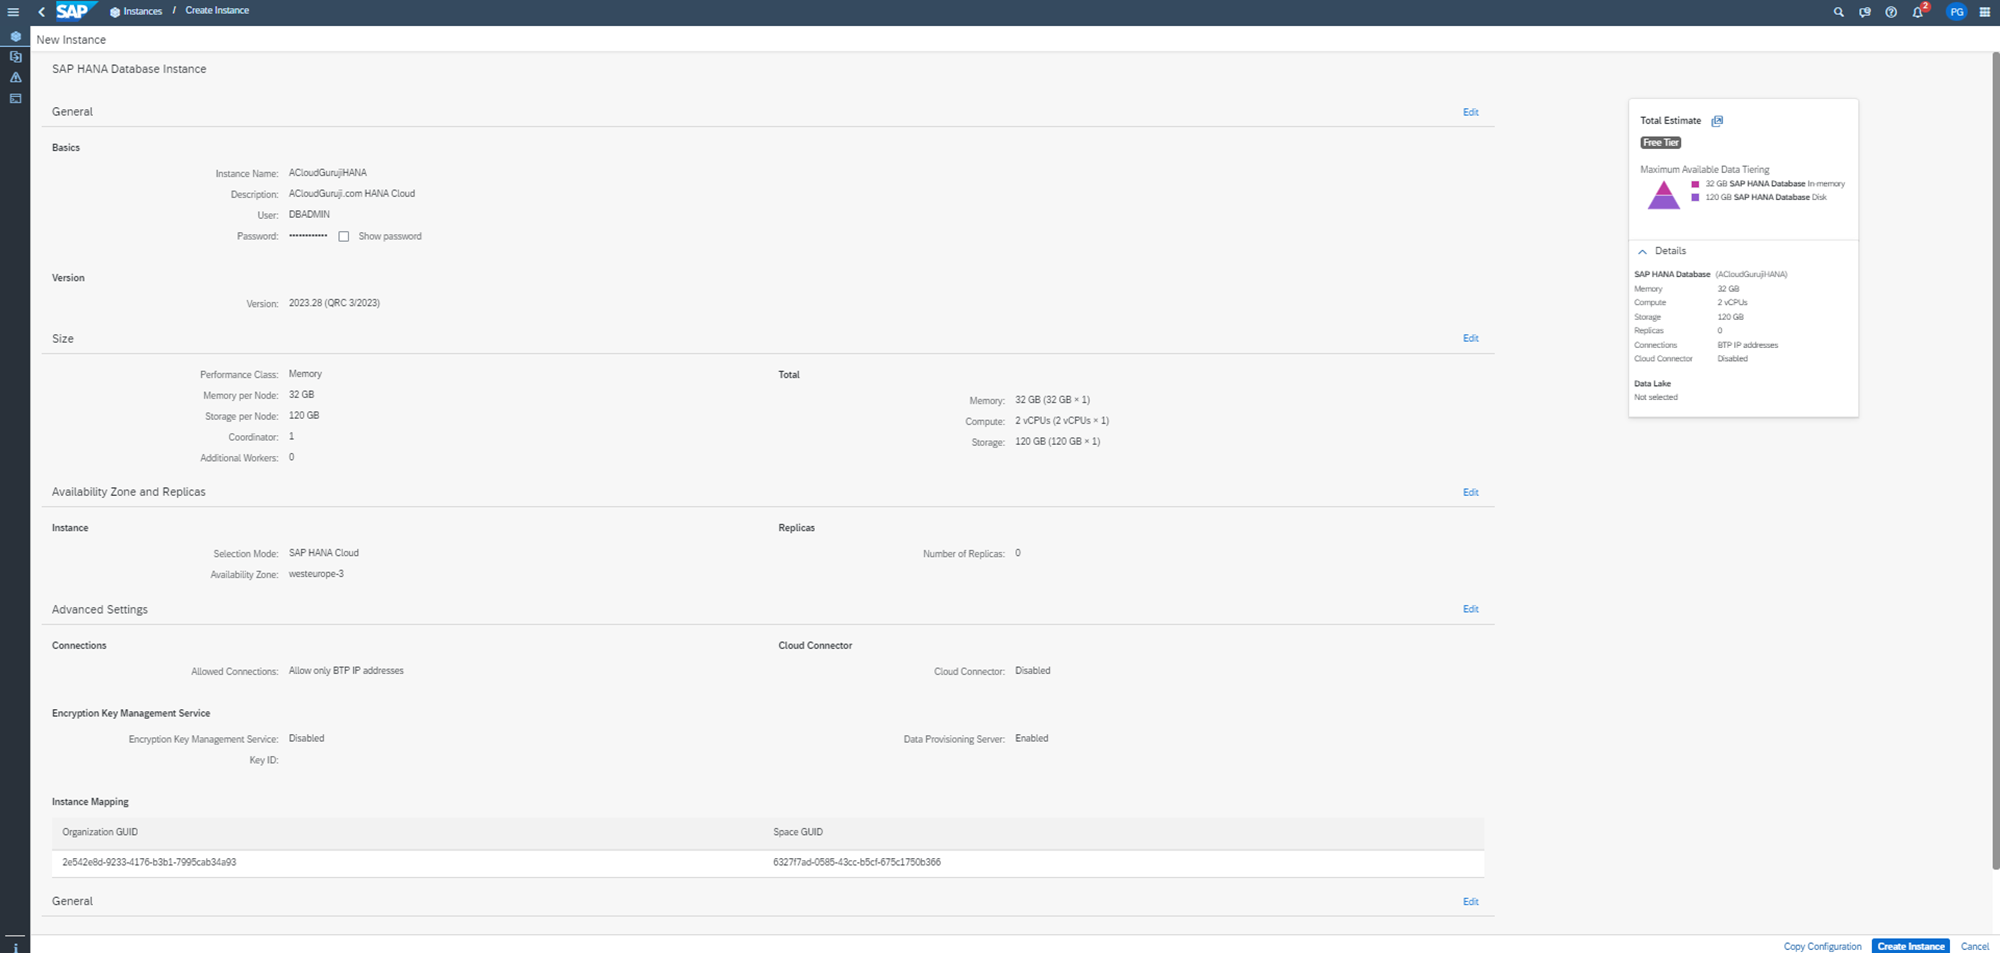Open the product switcher grid icon
The width and height of the screenshot is (2000, 953).
tap(1985, 12)
